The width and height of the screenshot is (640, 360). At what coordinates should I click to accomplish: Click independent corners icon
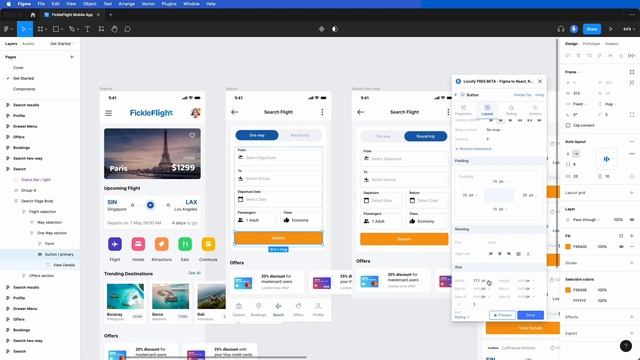point(632,115)
